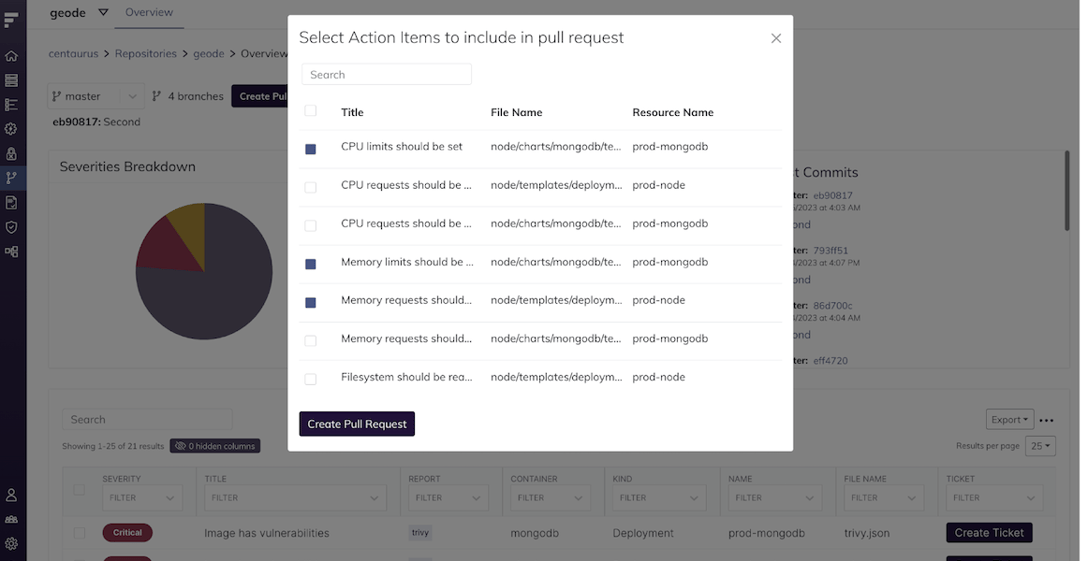
Task: Toggle the select-all checkbox in the background table header
Action: click(x=79, y=490)
